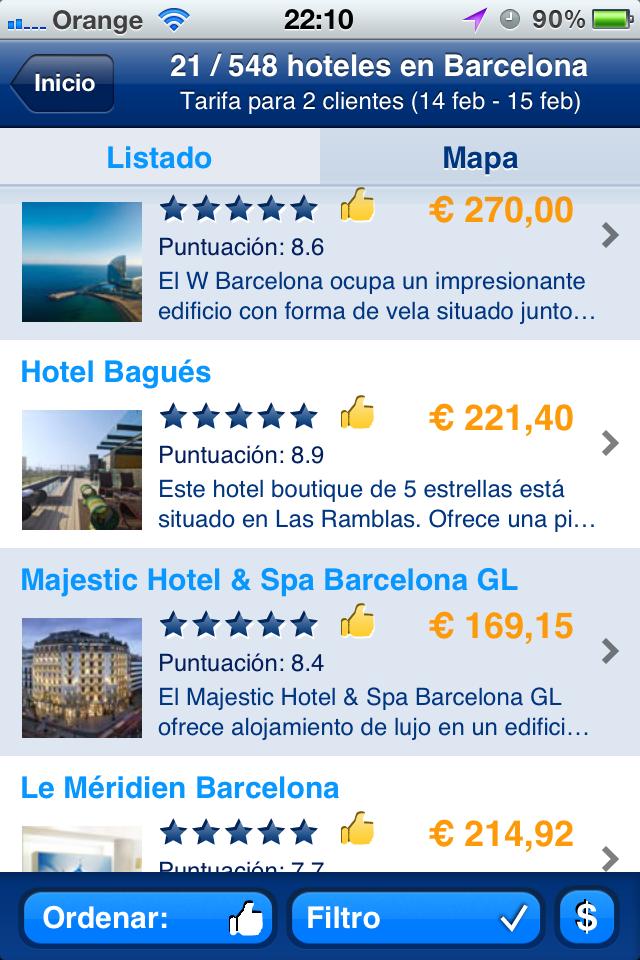Tap the battery icon in status bar
The height and width of the screenshot is (960, 640).
pos(612,19)
